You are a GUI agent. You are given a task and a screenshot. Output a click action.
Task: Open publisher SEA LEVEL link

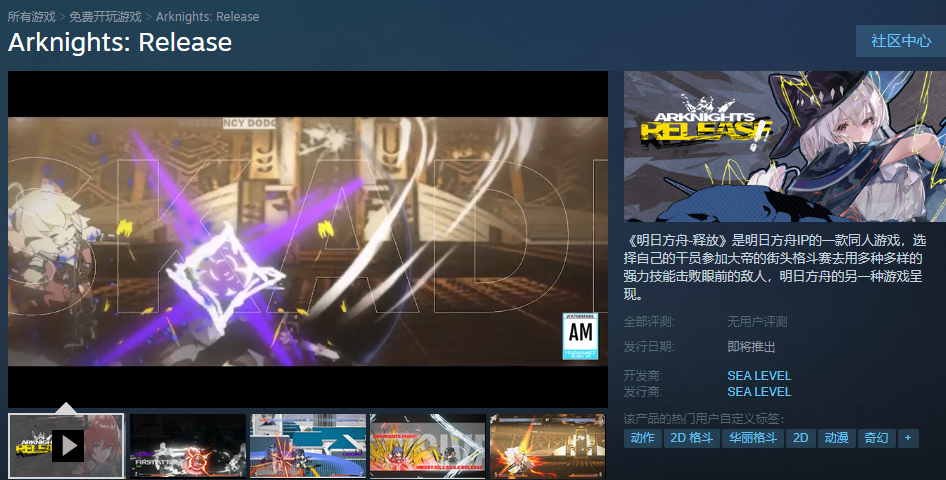759,392
